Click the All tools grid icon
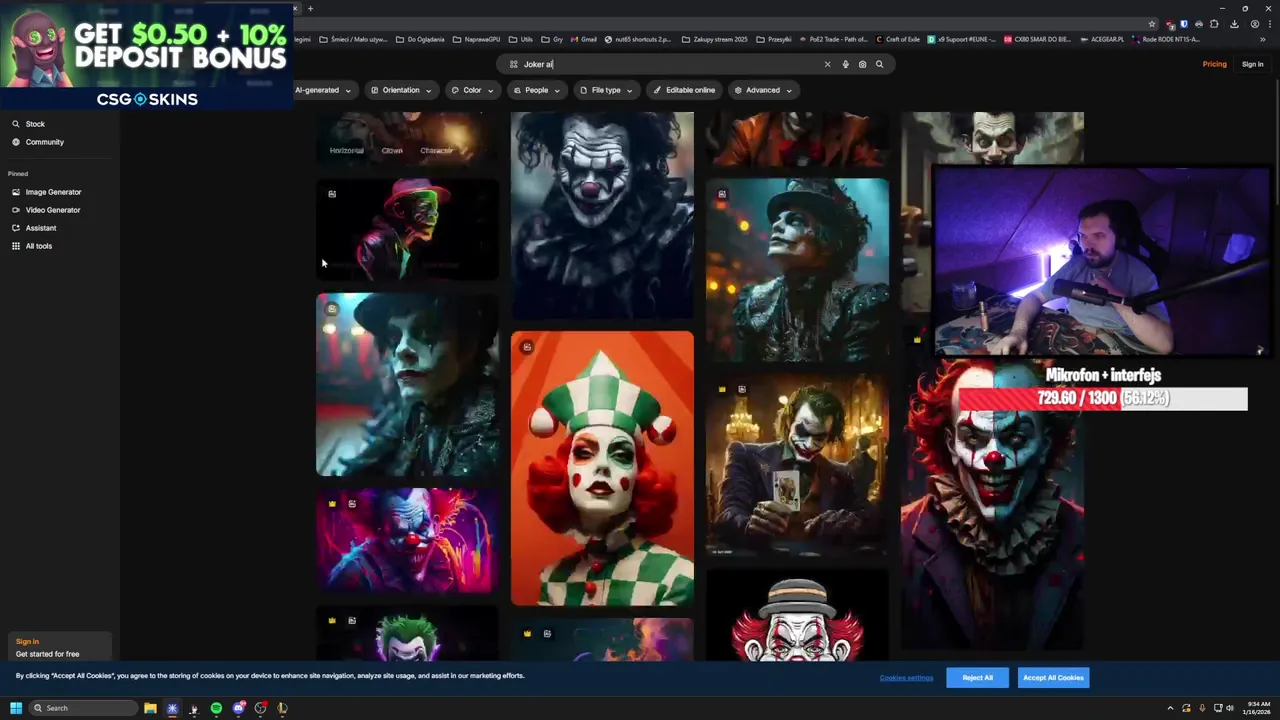 pyautogui.click(x=16, y=246)
